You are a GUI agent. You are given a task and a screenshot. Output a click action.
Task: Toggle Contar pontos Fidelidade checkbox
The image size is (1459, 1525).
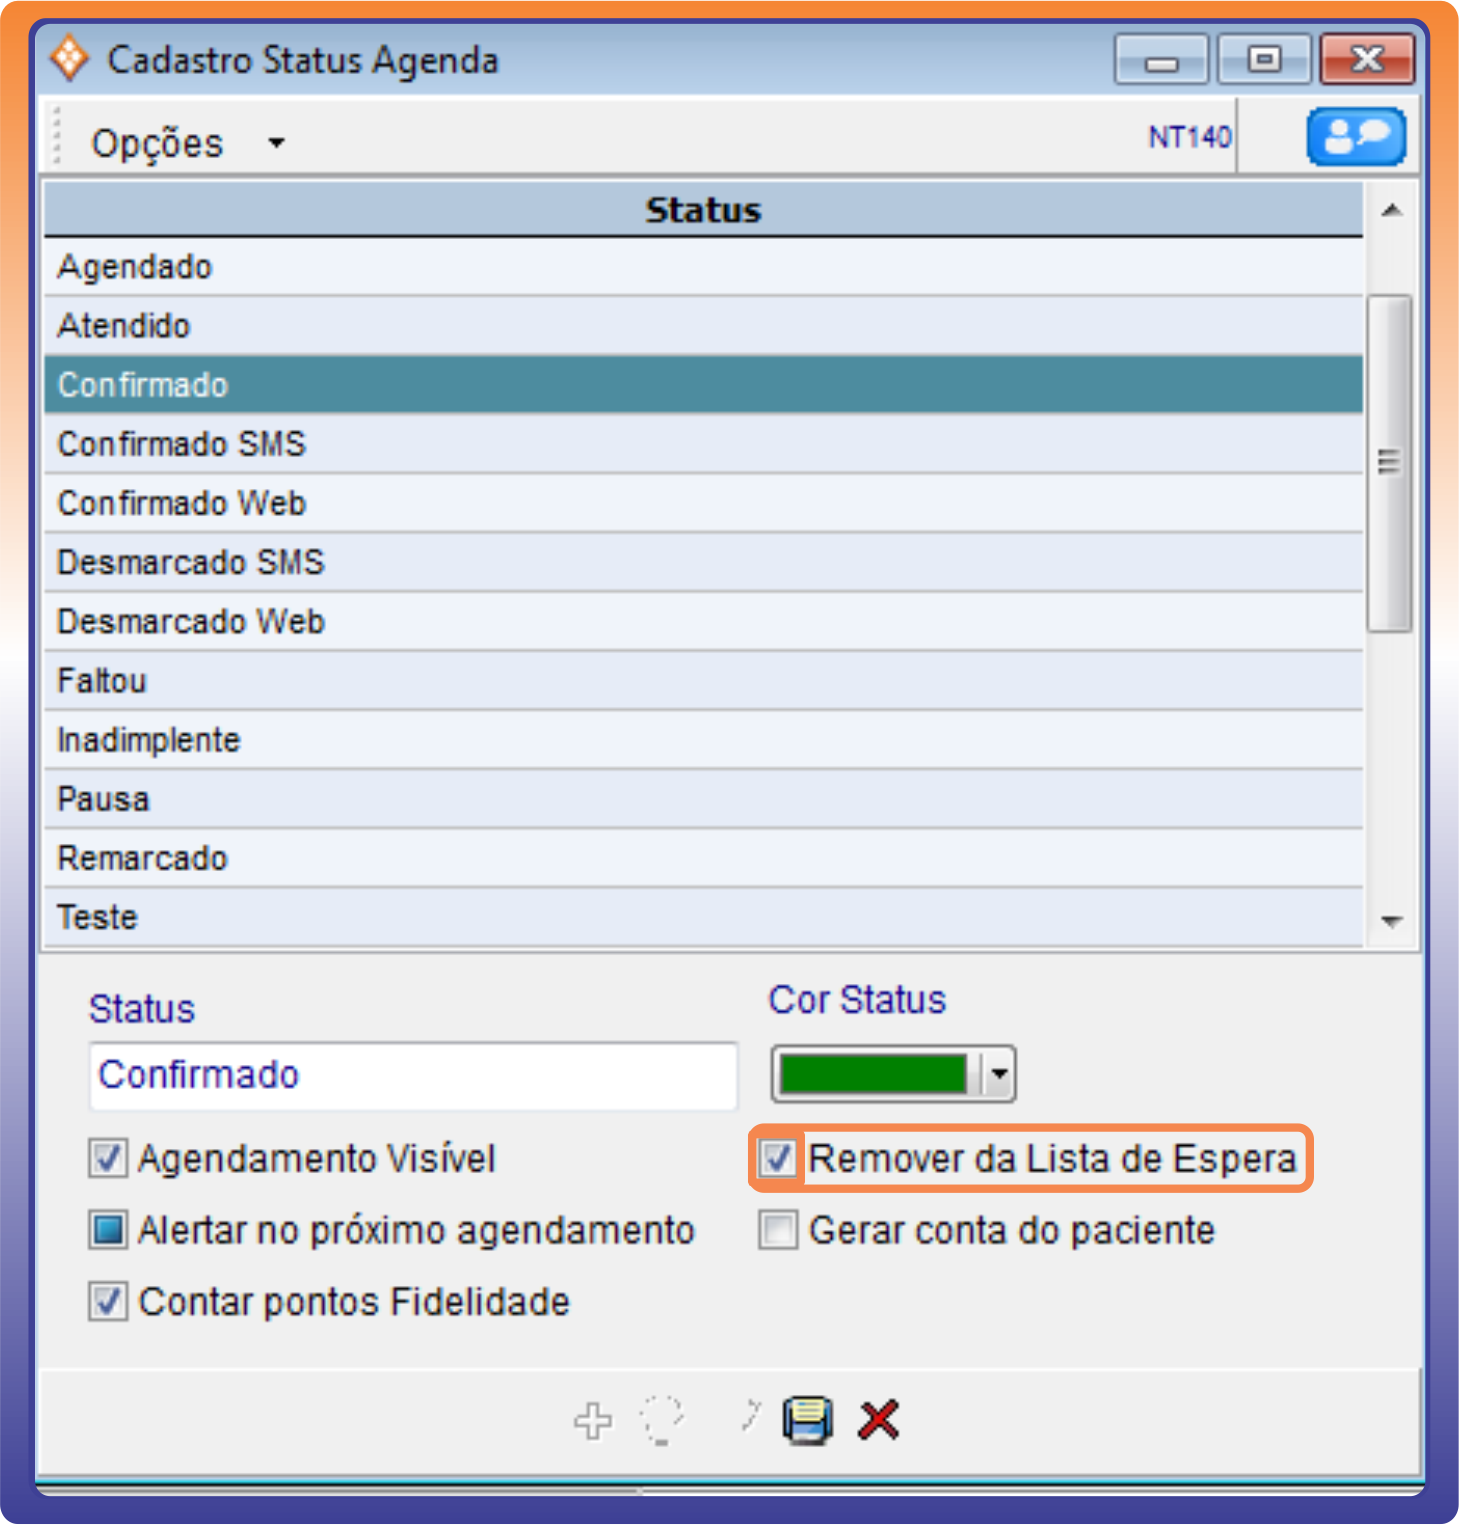[108, 1302]
